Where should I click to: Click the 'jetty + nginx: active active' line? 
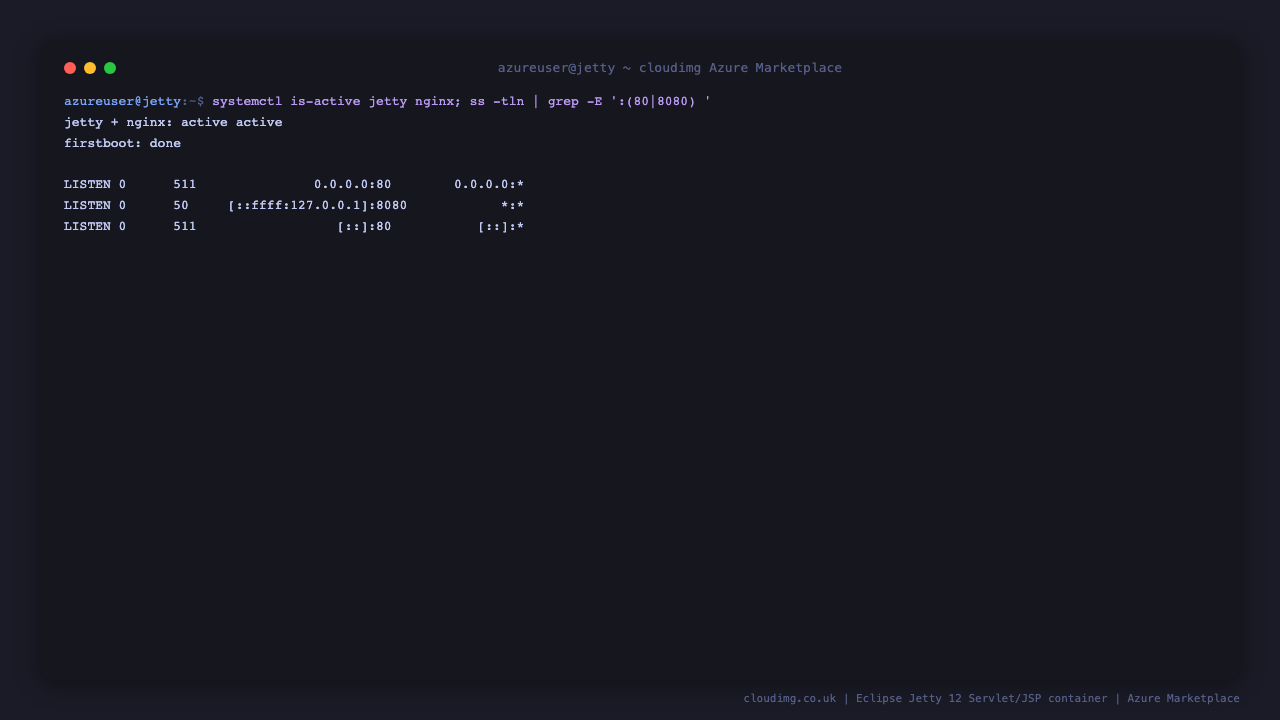pyautogui.click(x=173, y=123)
